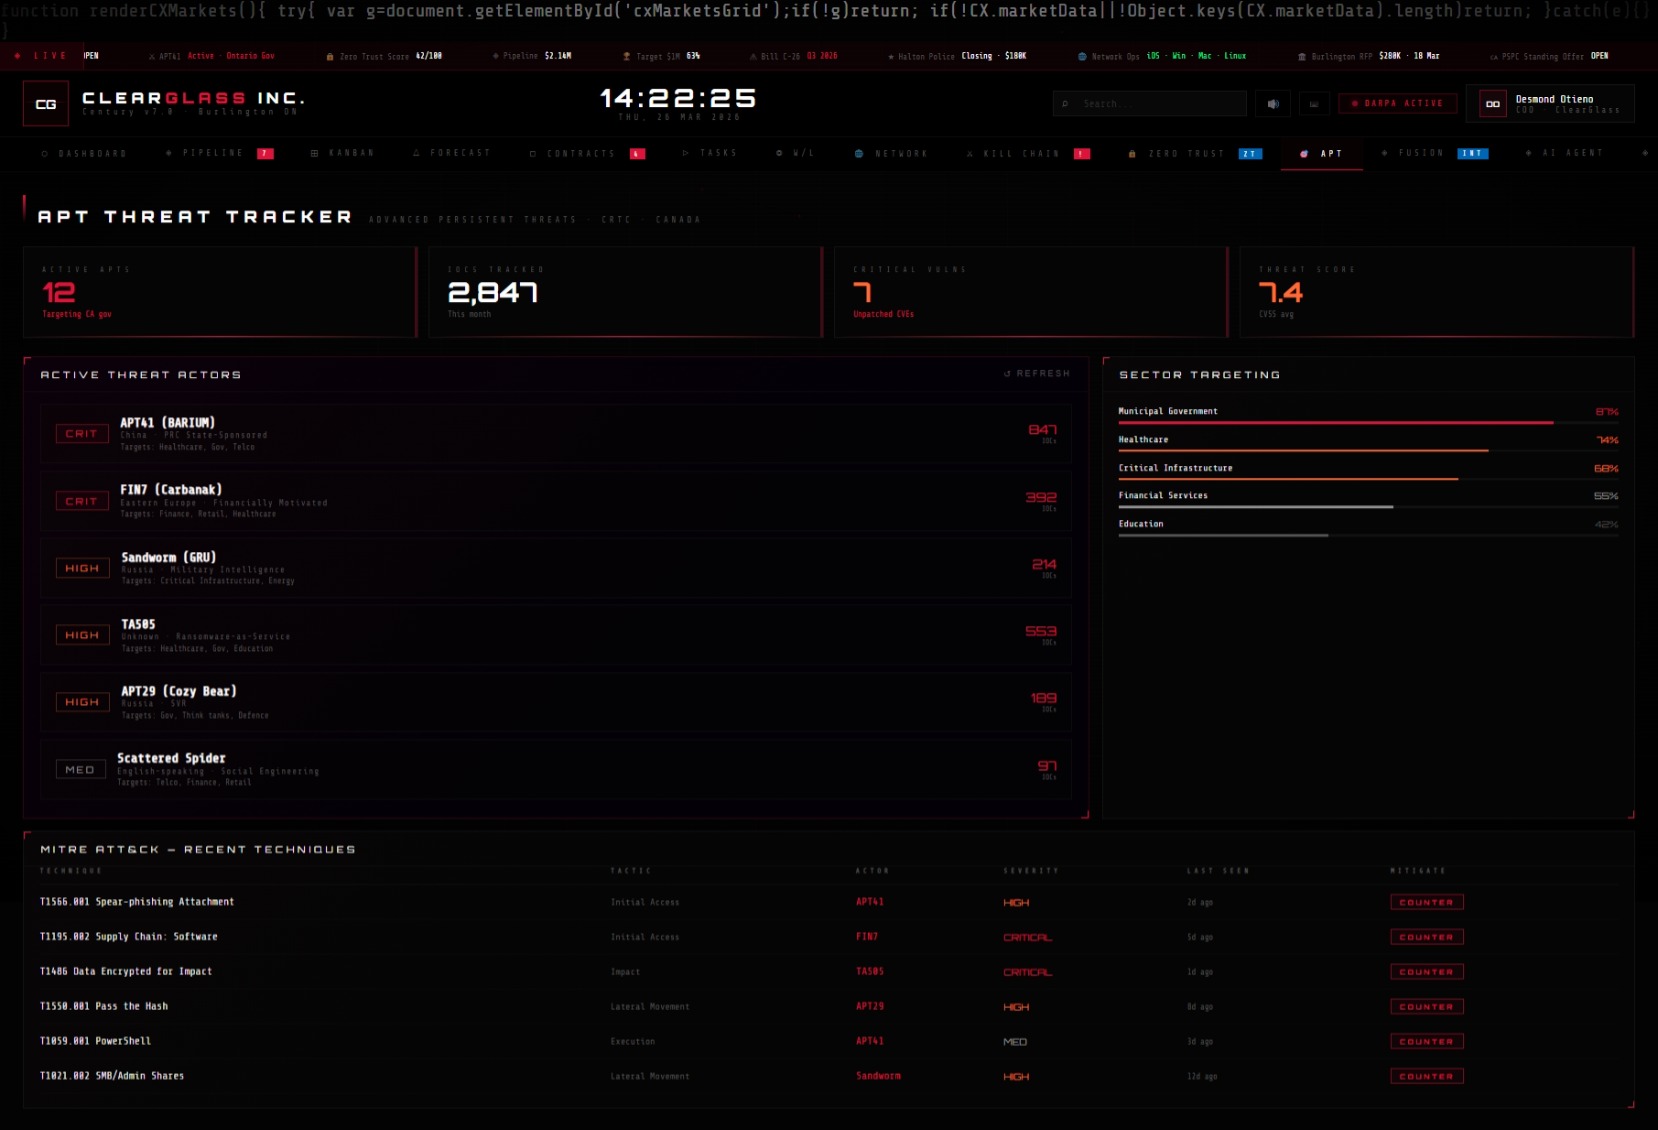Open the Sandworm (GRU) threat actor row
Screen dimensions: 1658x1130
(x=556, y=568)
